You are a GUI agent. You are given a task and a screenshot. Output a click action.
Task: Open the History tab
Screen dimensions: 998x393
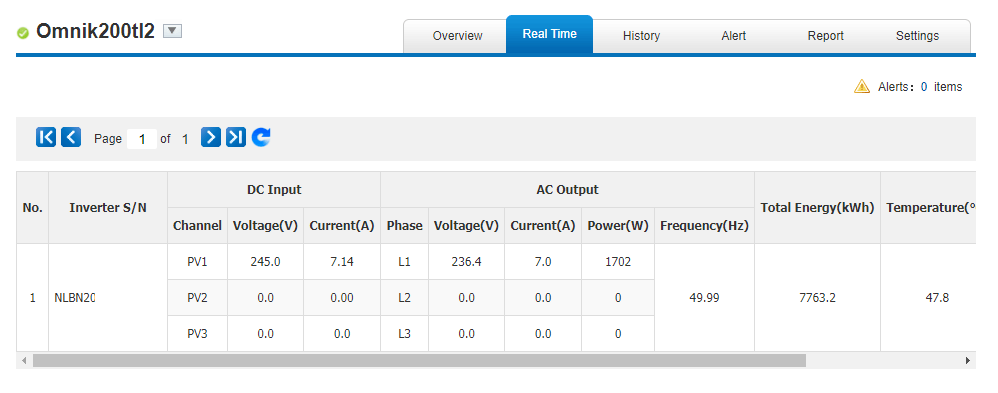pos(641,36)
